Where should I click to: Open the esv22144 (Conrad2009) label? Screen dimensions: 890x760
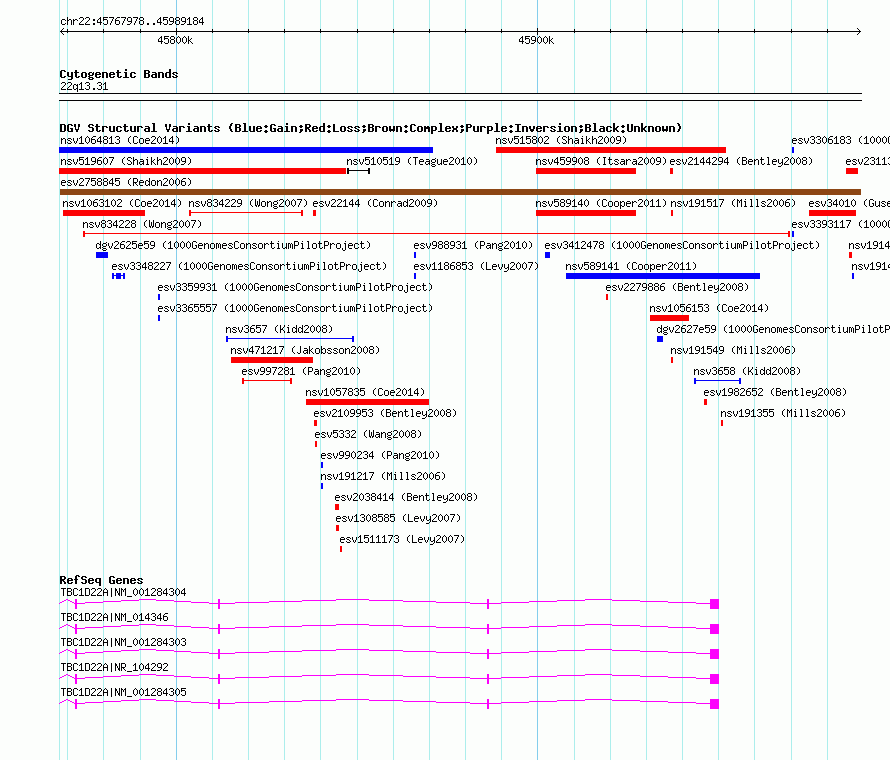click(375, 203)
